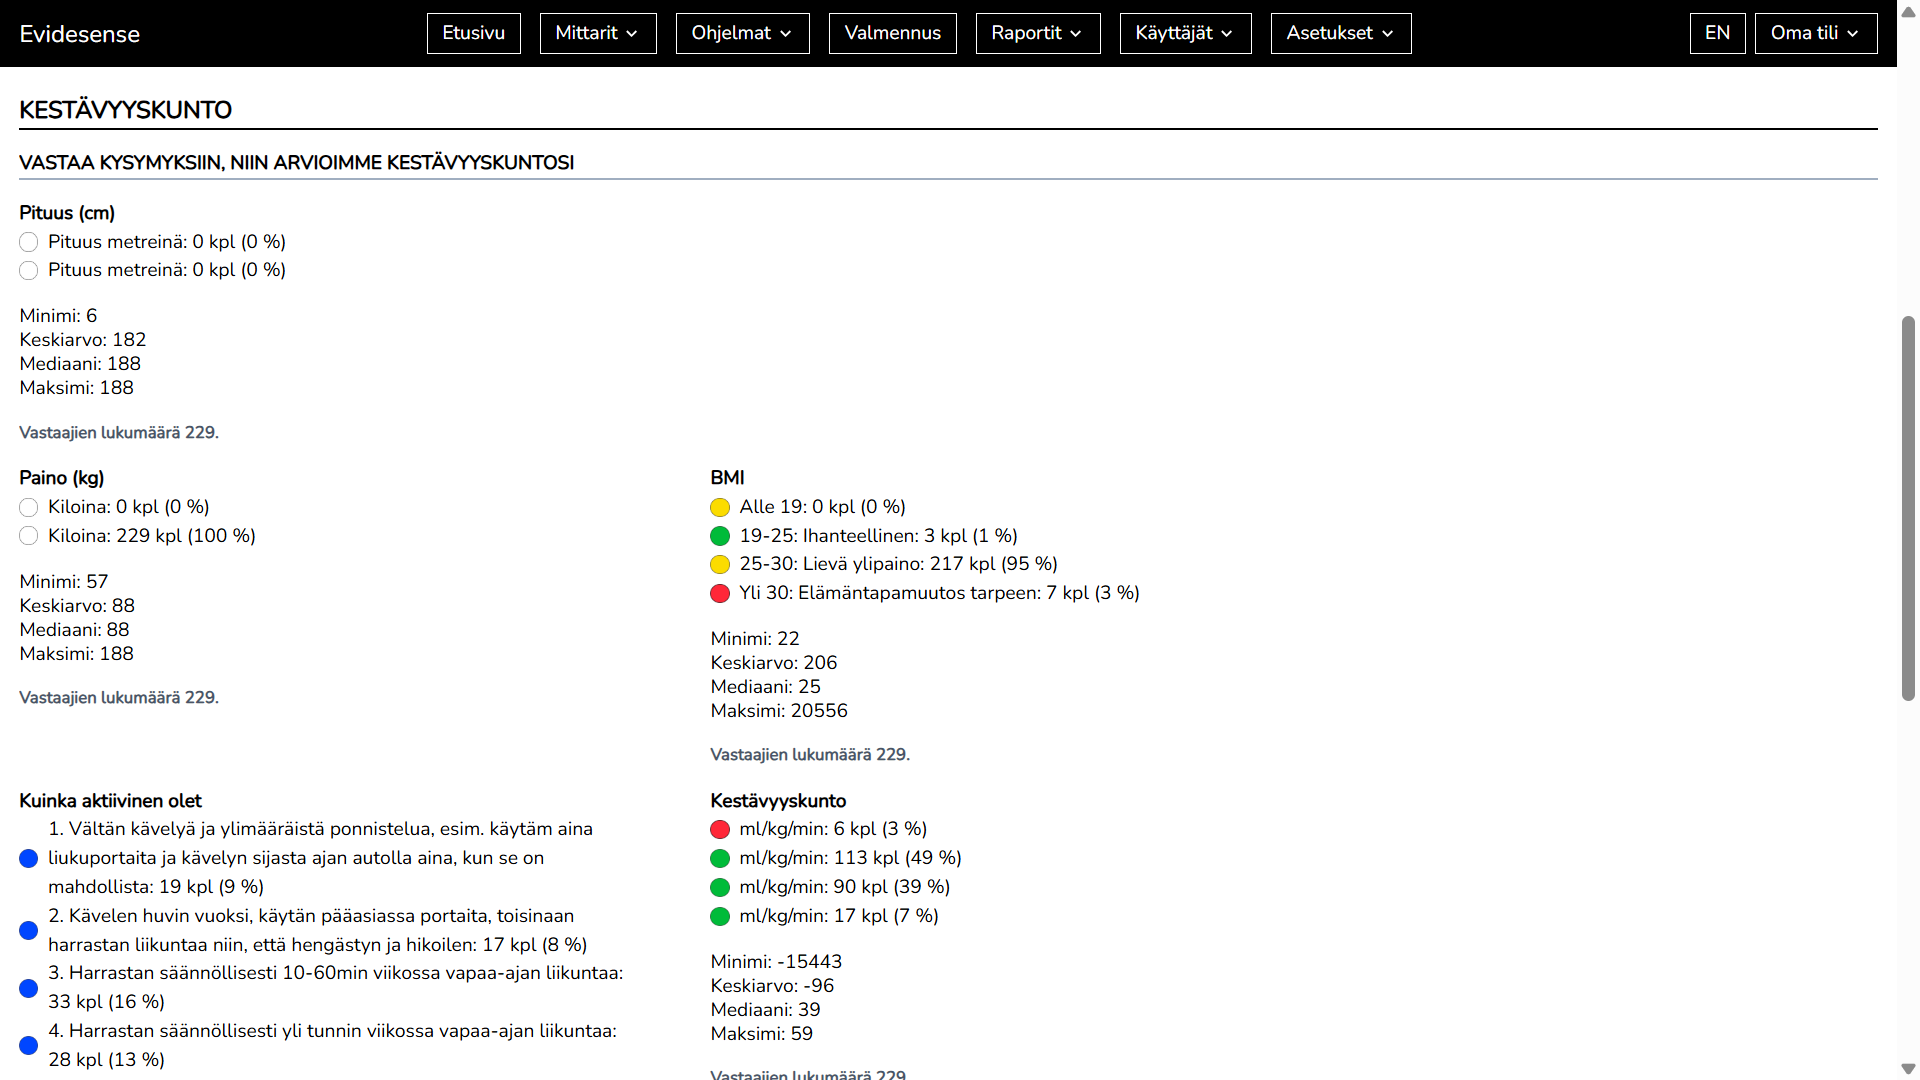Expand the Ohjelmat dropdown menu
The image size is (1920, 1080).
pos(742,33)
